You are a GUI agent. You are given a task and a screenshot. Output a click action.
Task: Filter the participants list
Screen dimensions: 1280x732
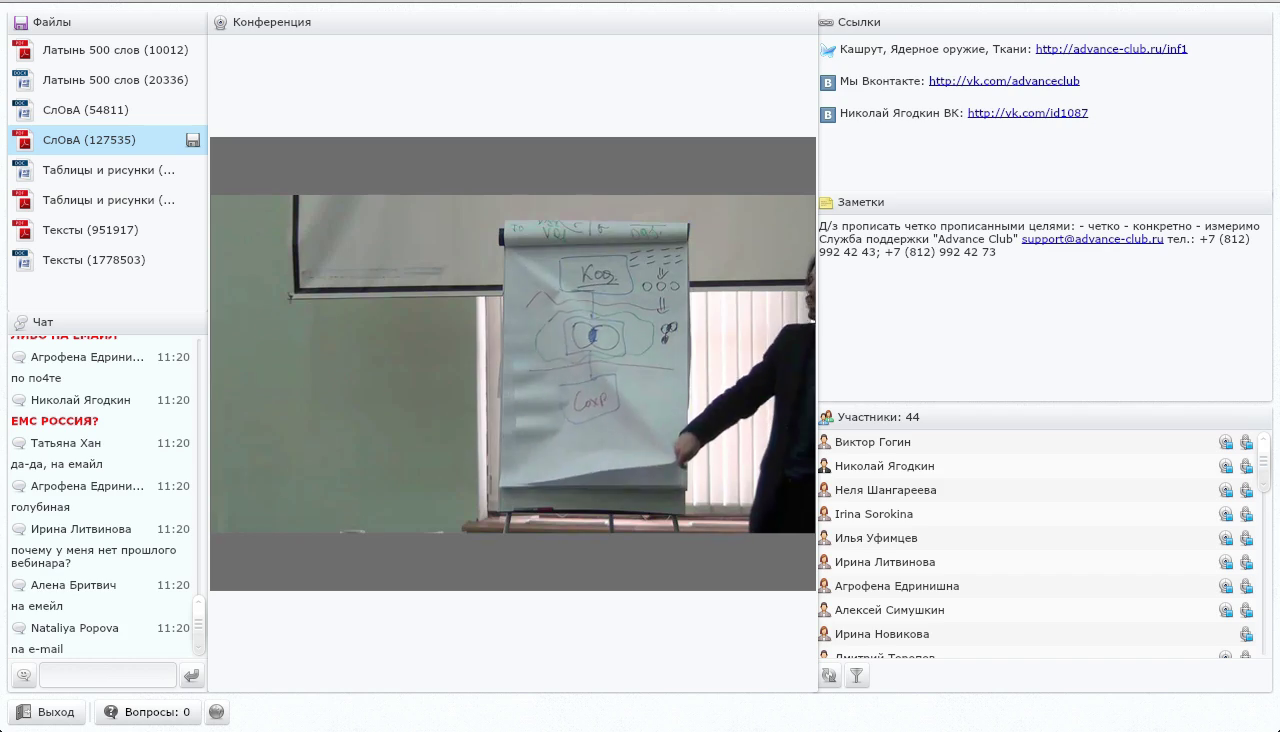[x=856, y=676]
